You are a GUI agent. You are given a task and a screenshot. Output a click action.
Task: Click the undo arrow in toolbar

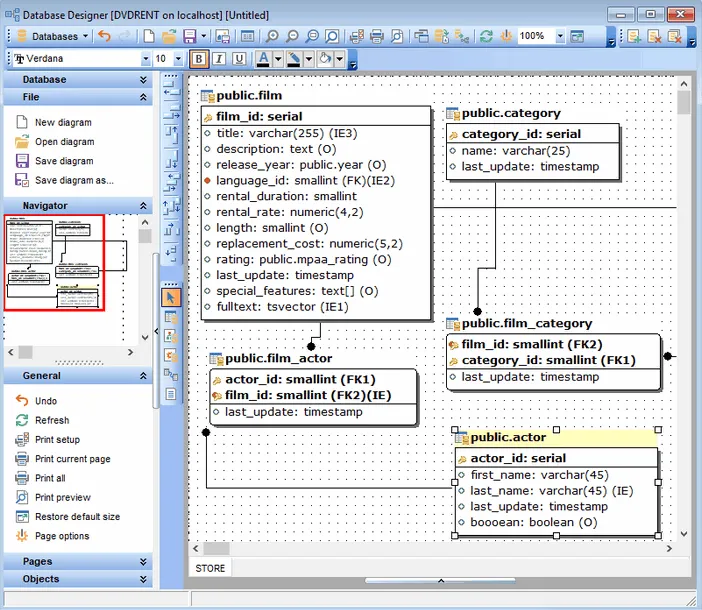104,36
